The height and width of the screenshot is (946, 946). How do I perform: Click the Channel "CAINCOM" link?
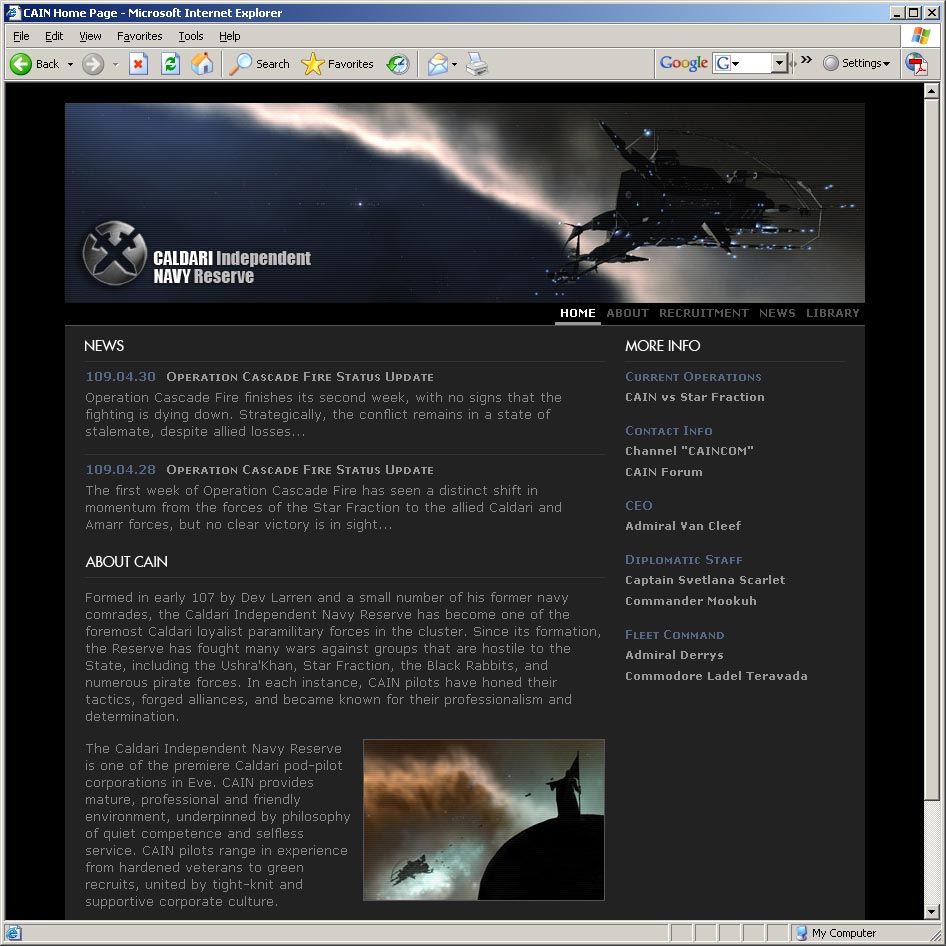(689, 451)
